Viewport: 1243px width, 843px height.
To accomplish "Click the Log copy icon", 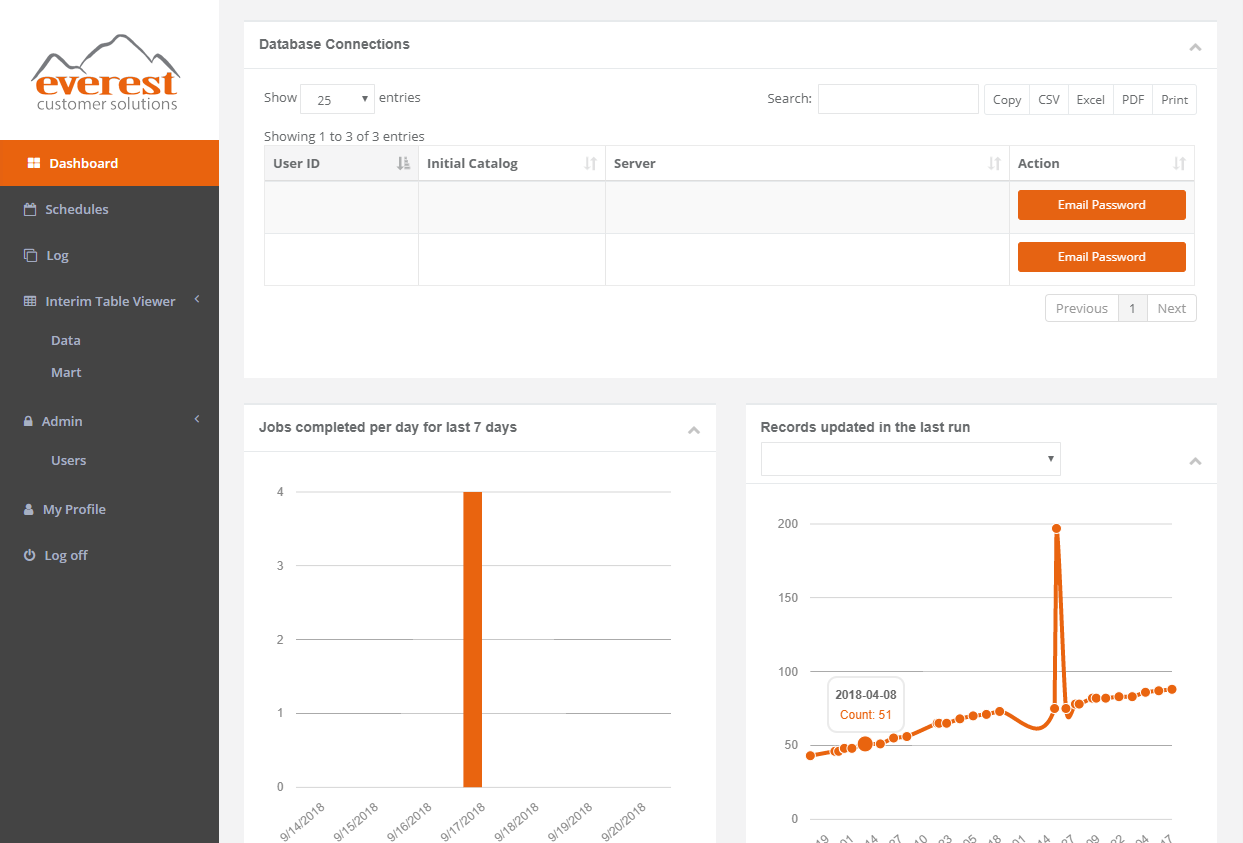I will click(x=30, y=255).
